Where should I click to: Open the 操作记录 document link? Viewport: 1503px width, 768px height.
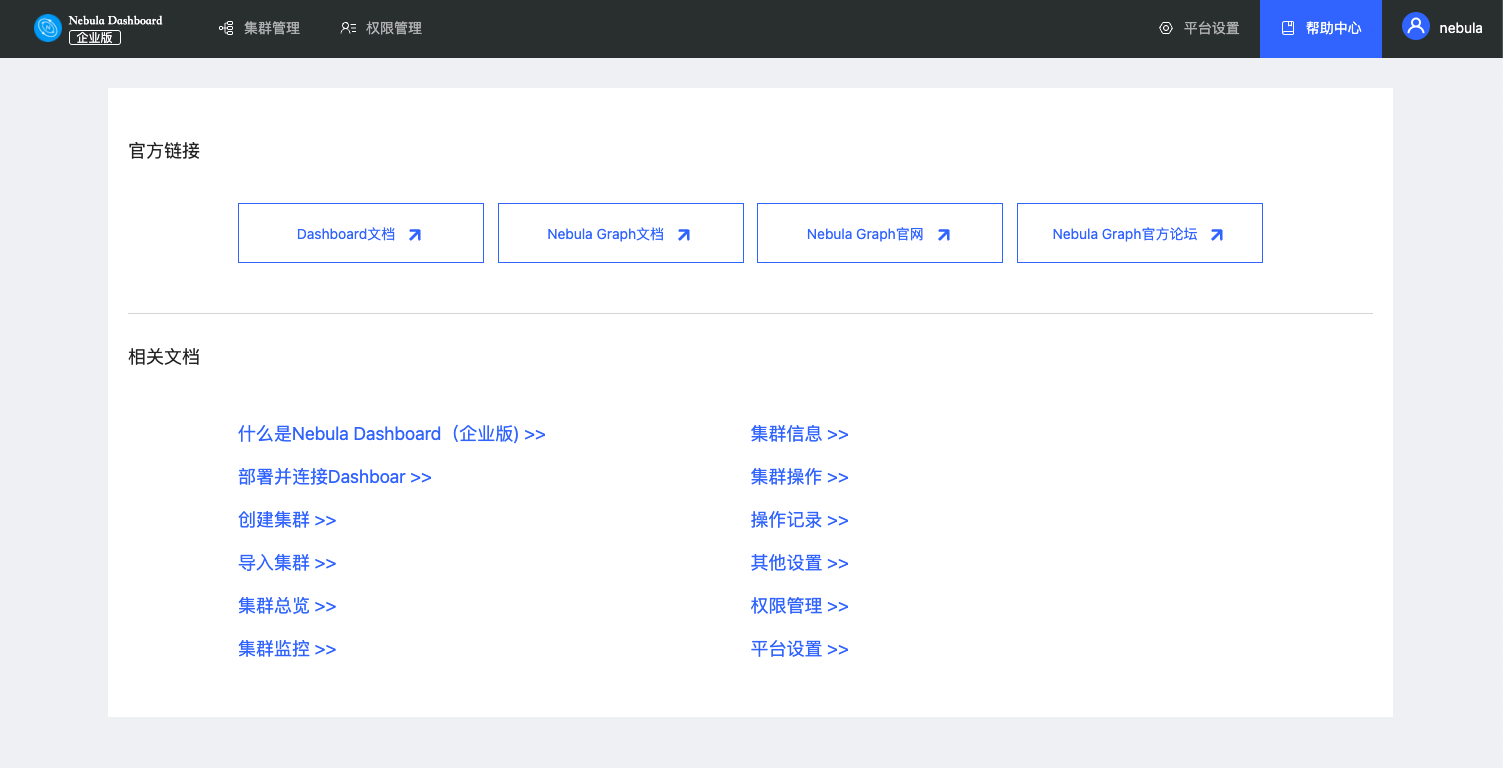tap(799, 520)
